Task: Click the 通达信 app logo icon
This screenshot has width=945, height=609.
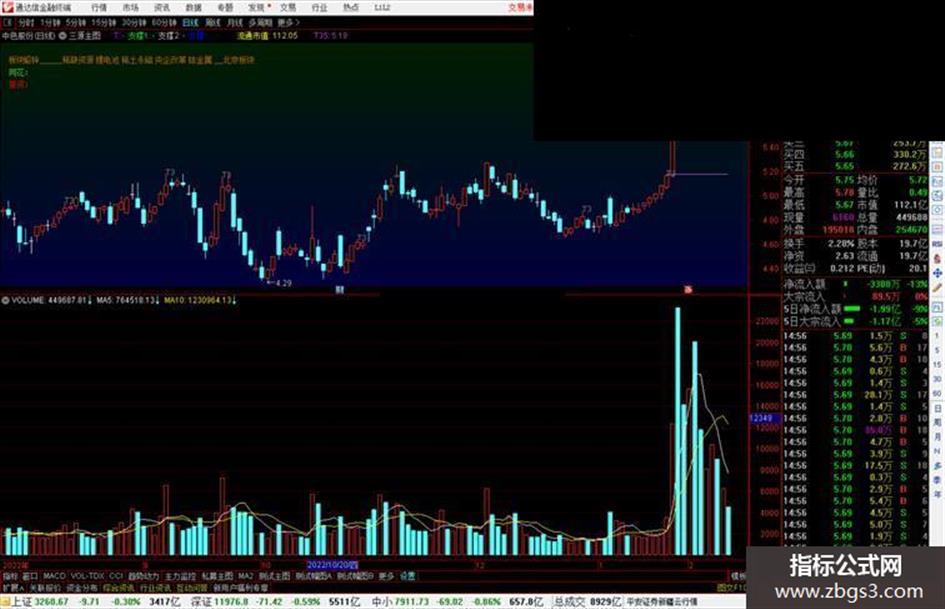Action: pyautogui.click(x=7, y=7)
